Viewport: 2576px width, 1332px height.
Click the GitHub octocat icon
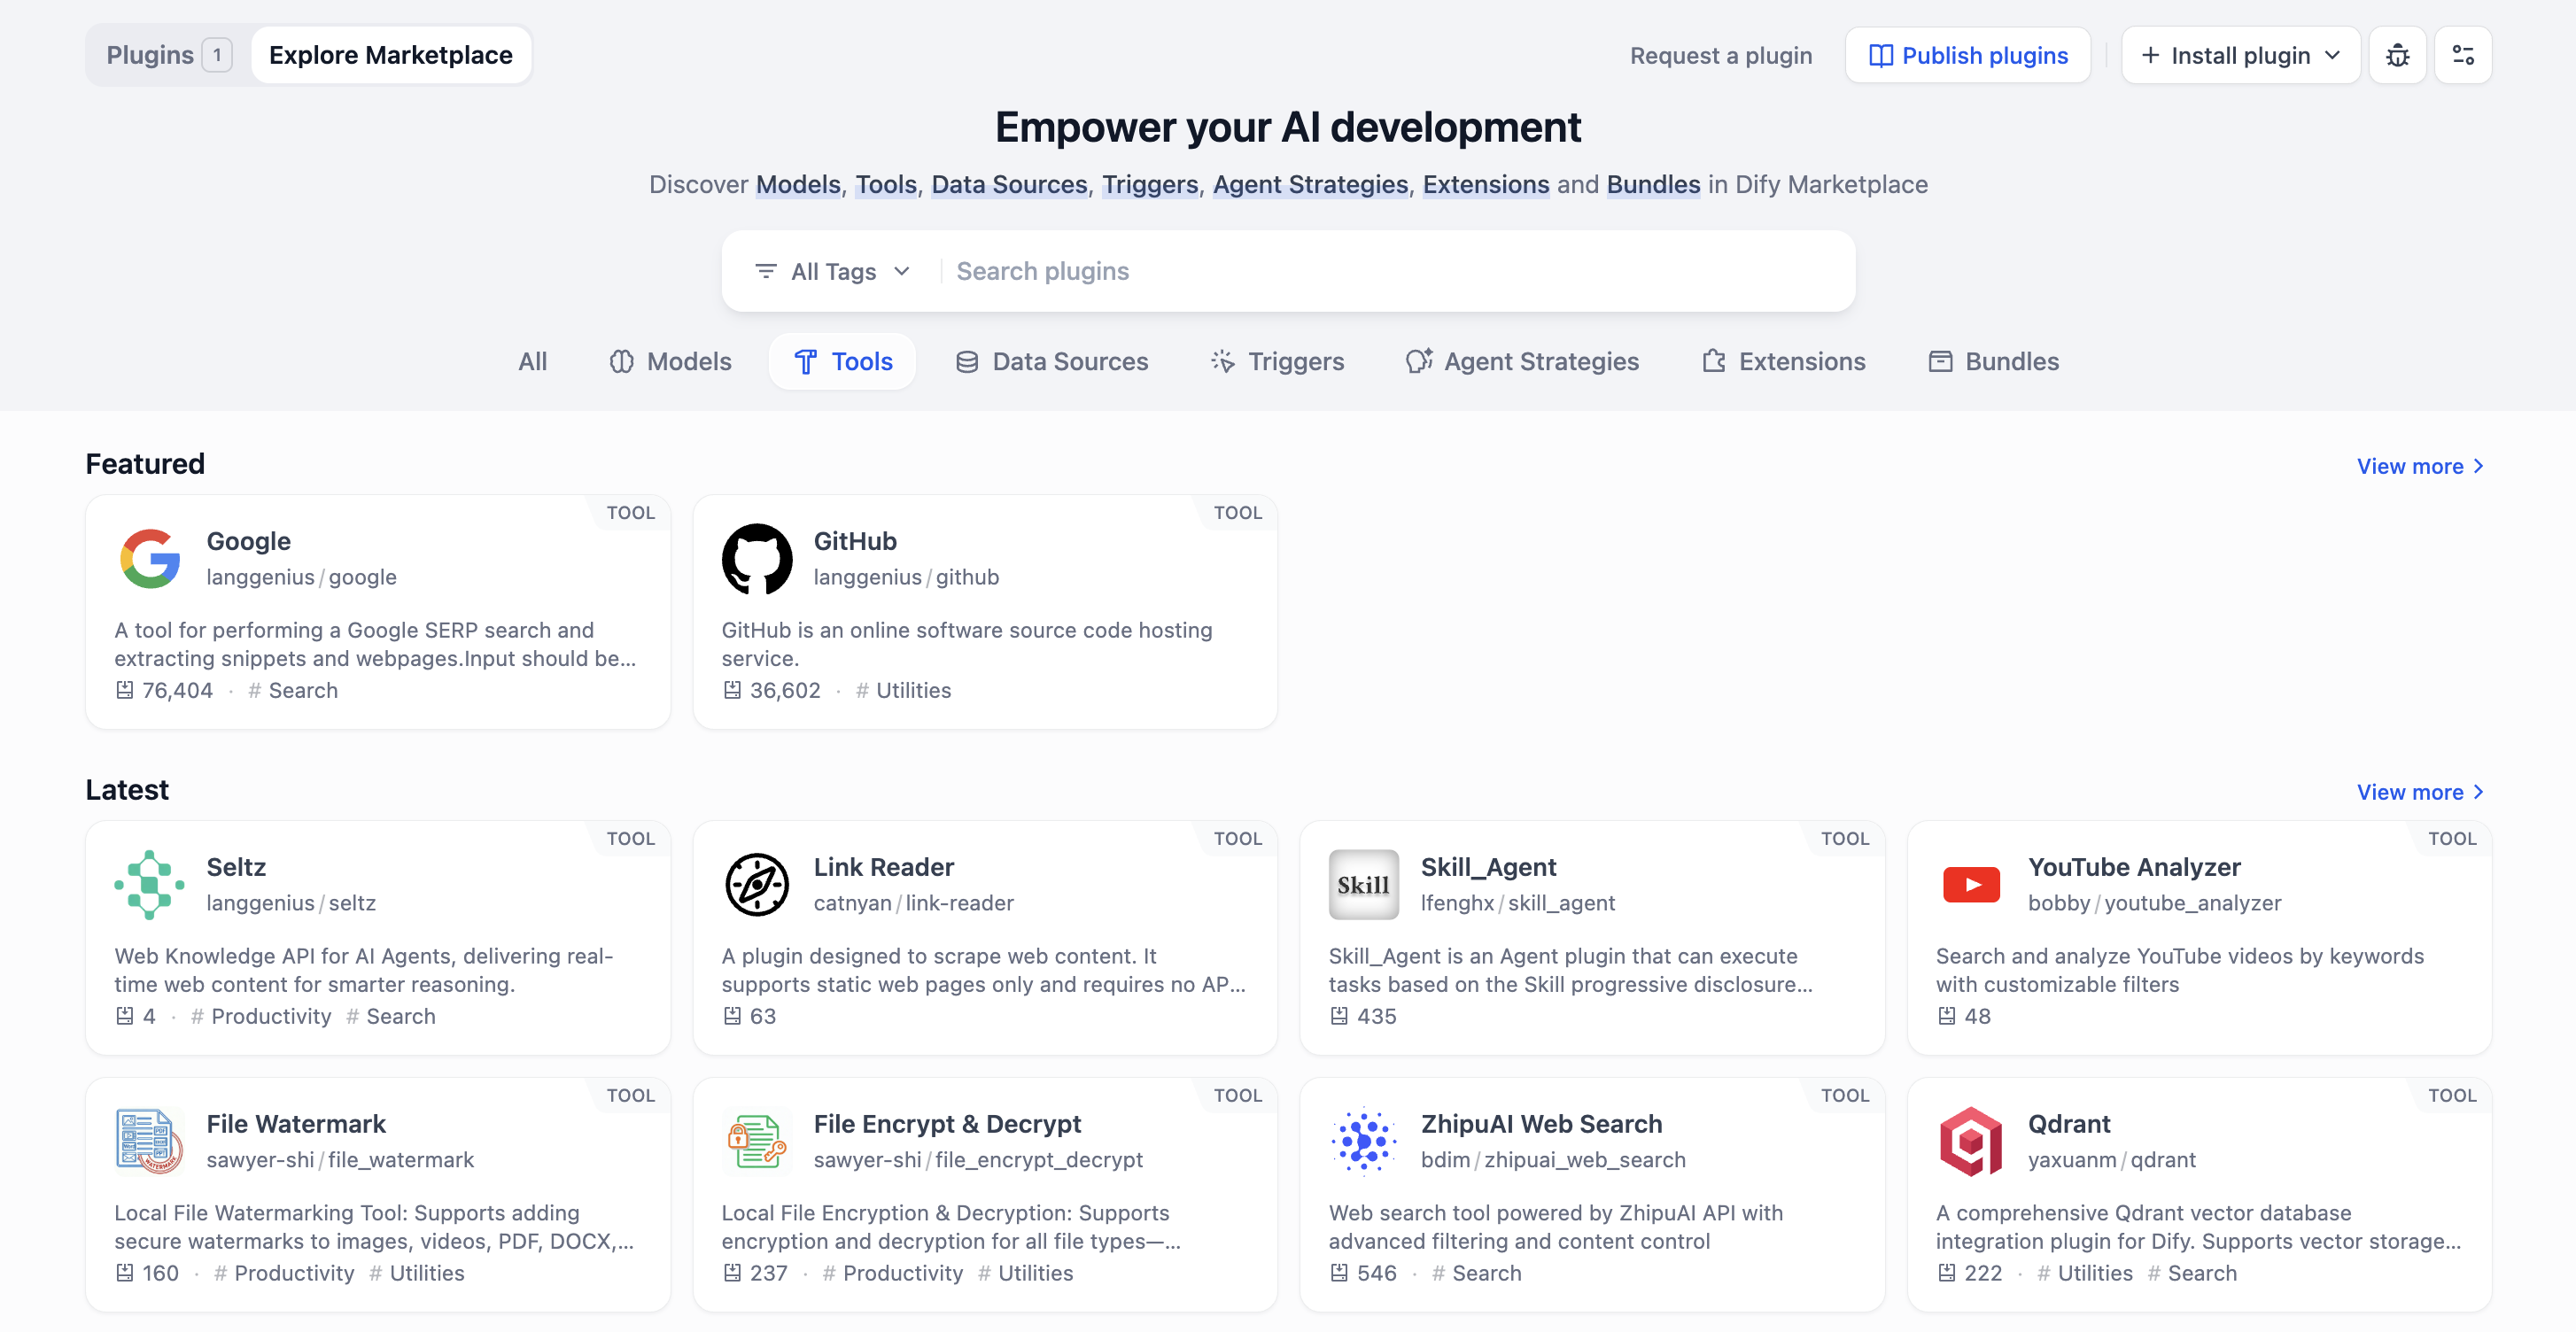point(757,558)
